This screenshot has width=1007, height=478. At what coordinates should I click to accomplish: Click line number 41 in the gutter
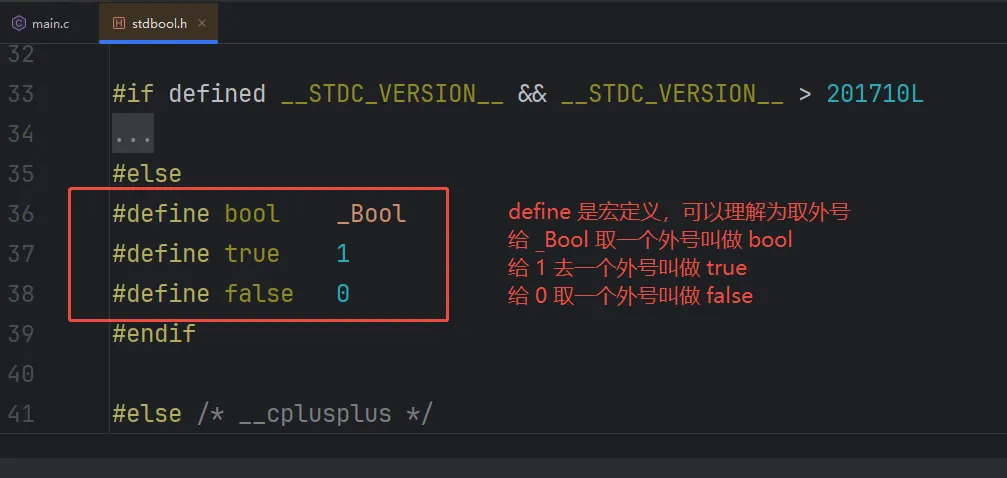click(x=21, y=413)
